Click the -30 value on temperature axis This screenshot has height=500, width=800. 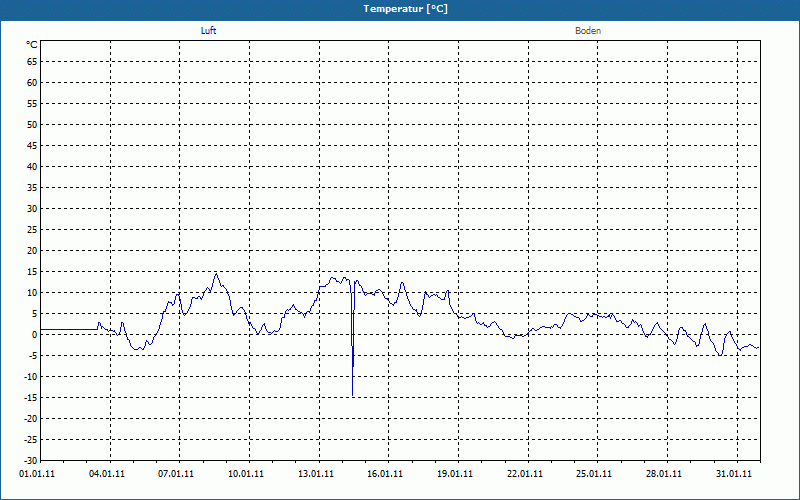[31, 461]
